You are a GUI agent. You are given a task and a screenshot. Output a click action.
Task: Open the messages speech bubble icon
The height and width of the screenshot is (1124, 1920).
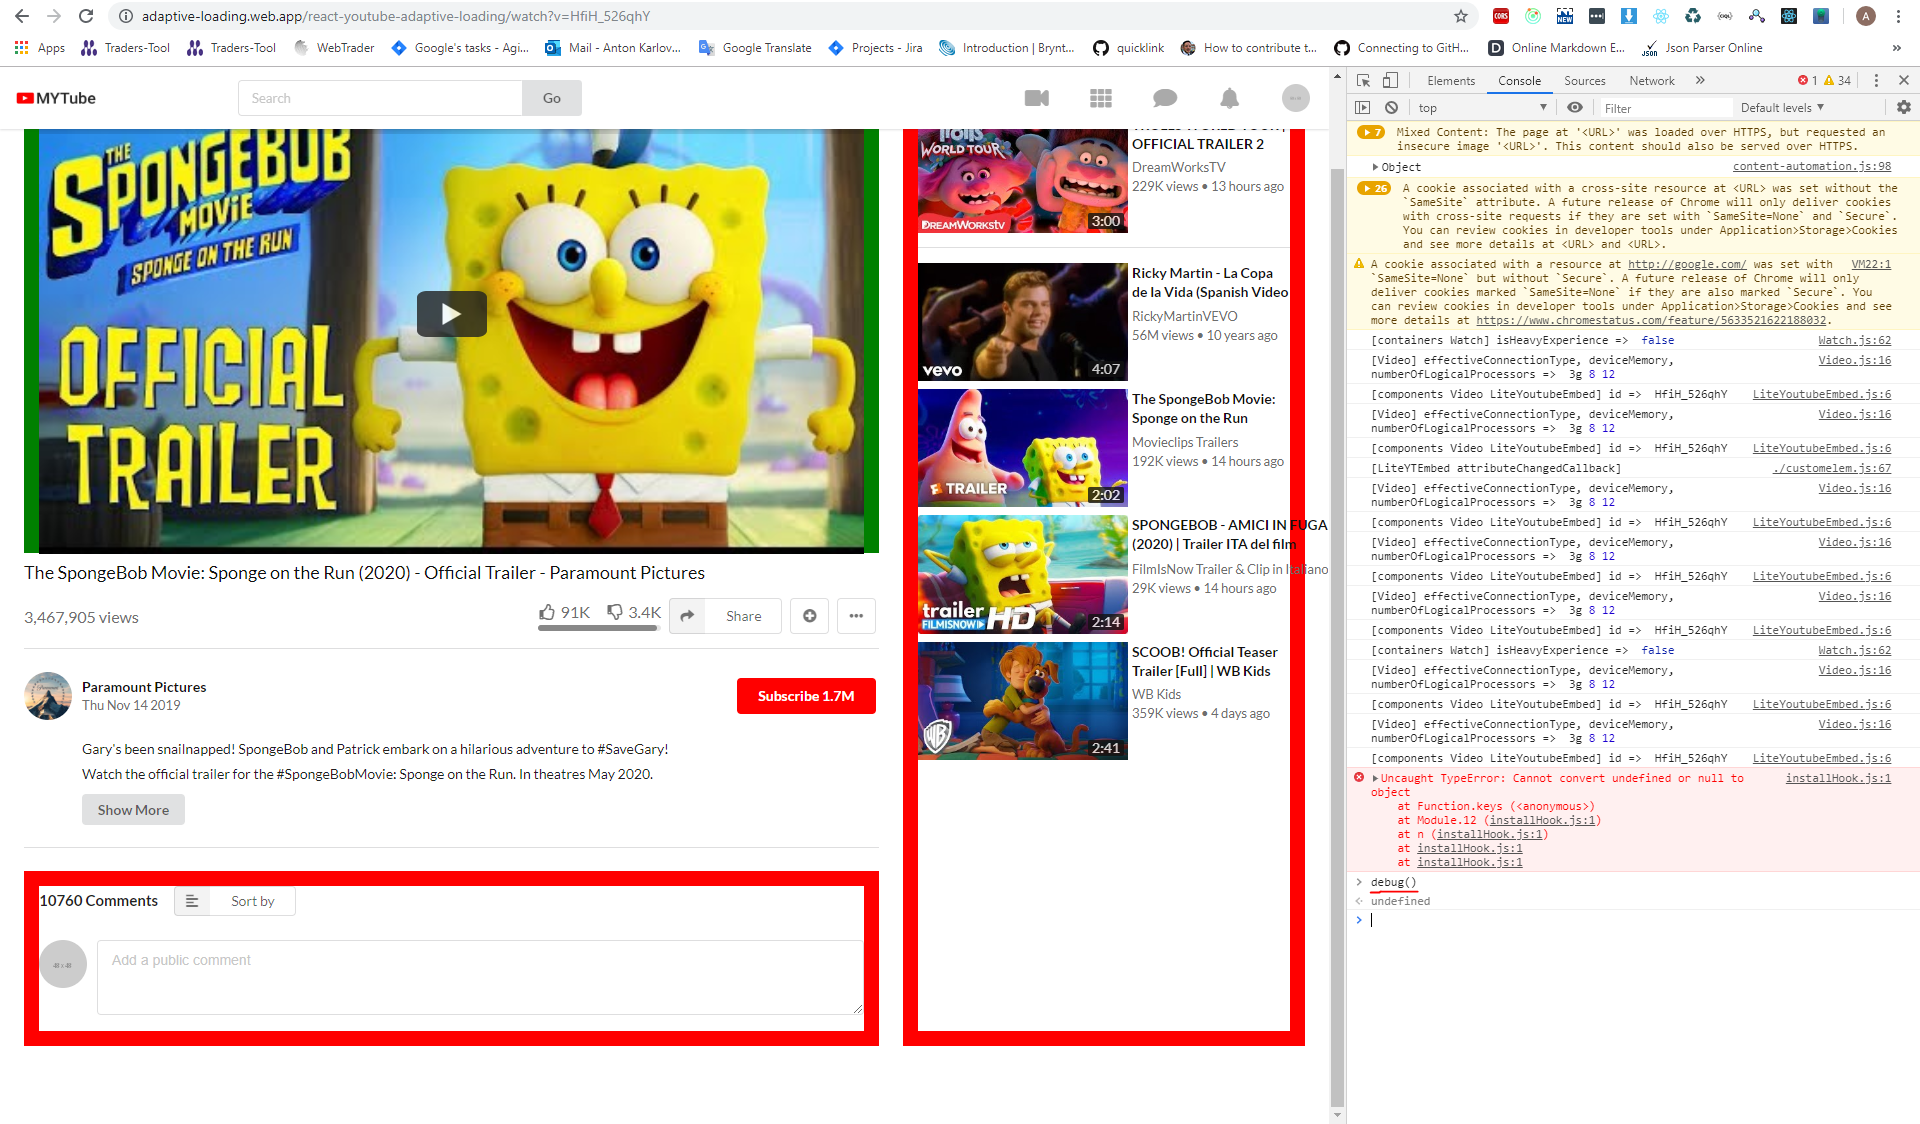[1164, 98]
